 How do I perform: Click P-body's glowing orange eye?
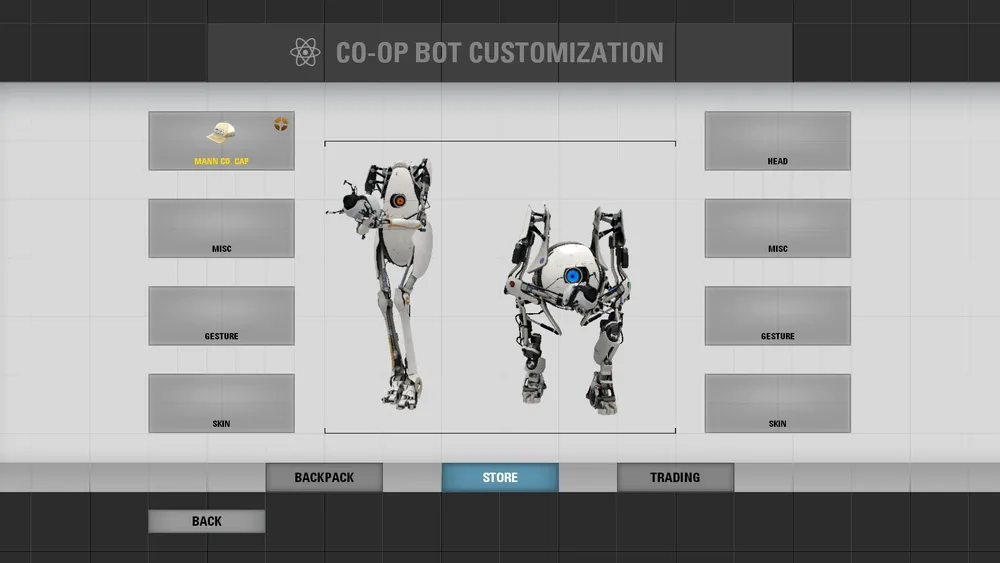(399, 201)
